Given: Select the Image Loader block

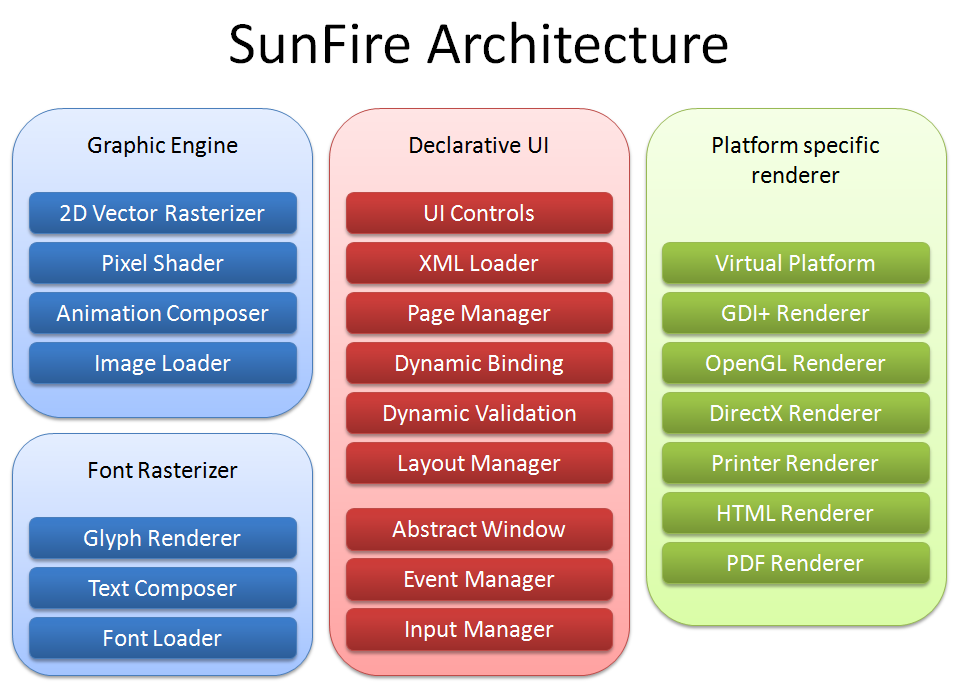Looking at the screenshot, I should (163, 363).
